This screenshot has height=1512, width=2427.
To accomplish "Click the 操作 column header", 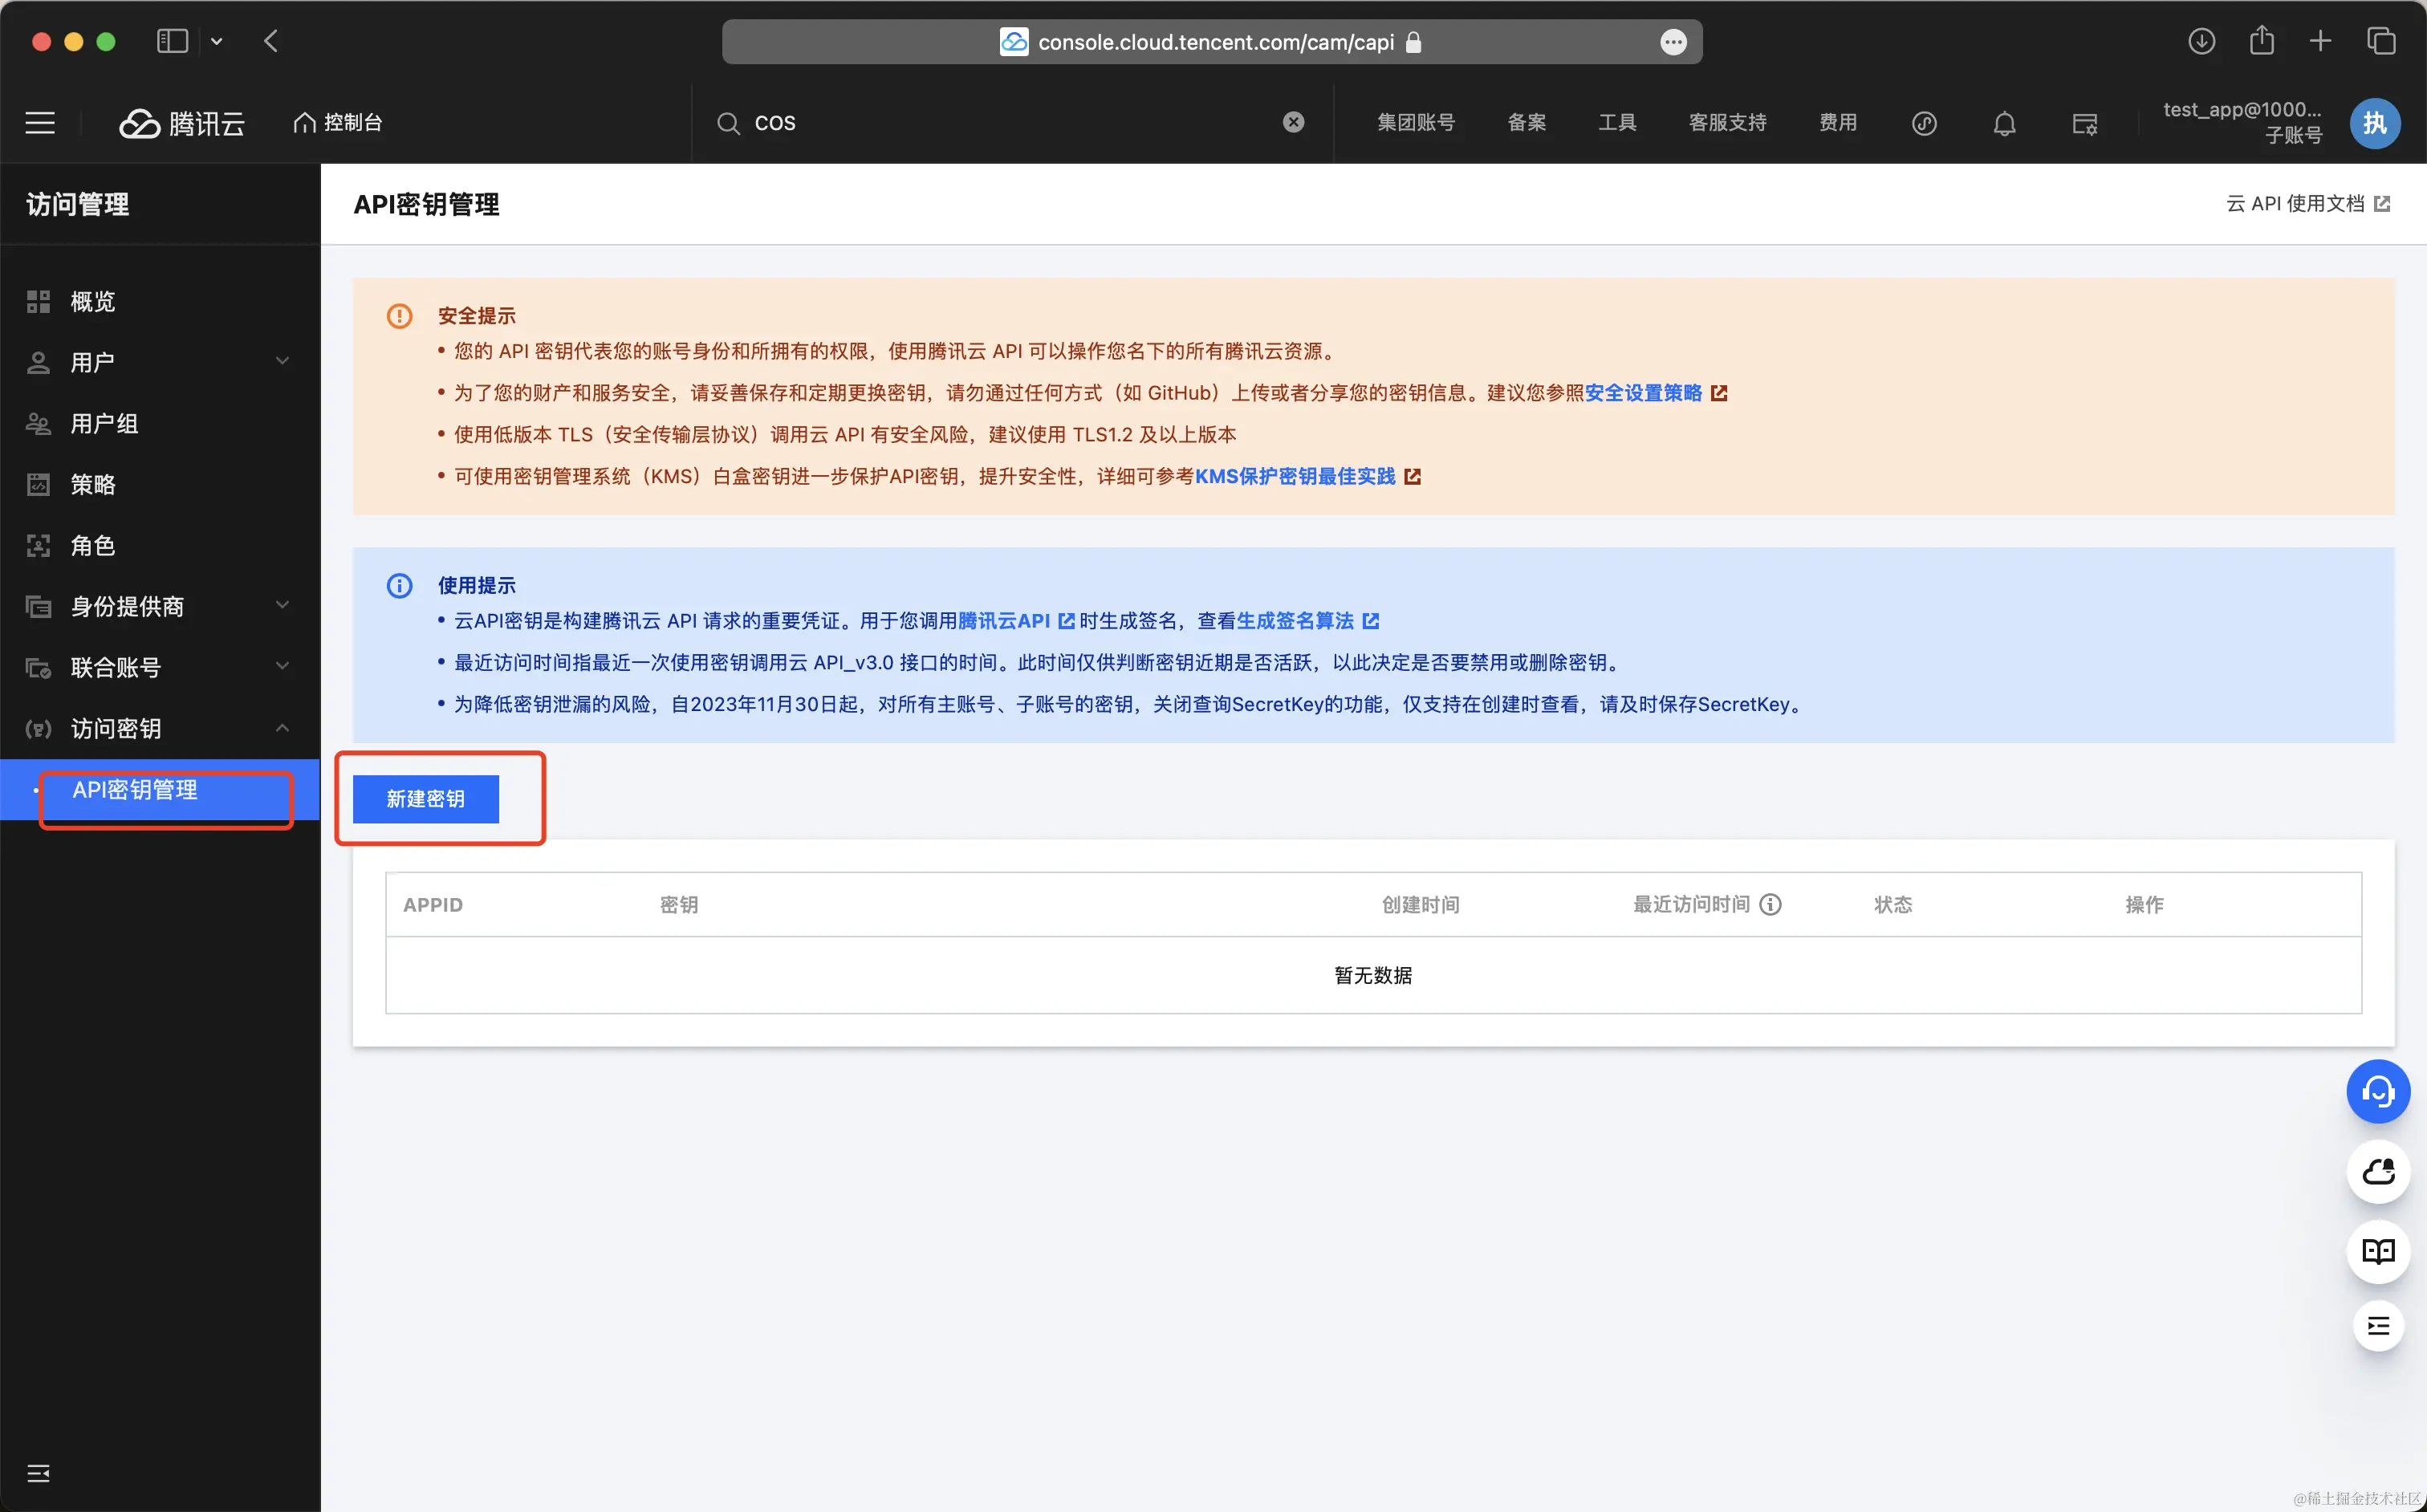I will pos(2144,904).
